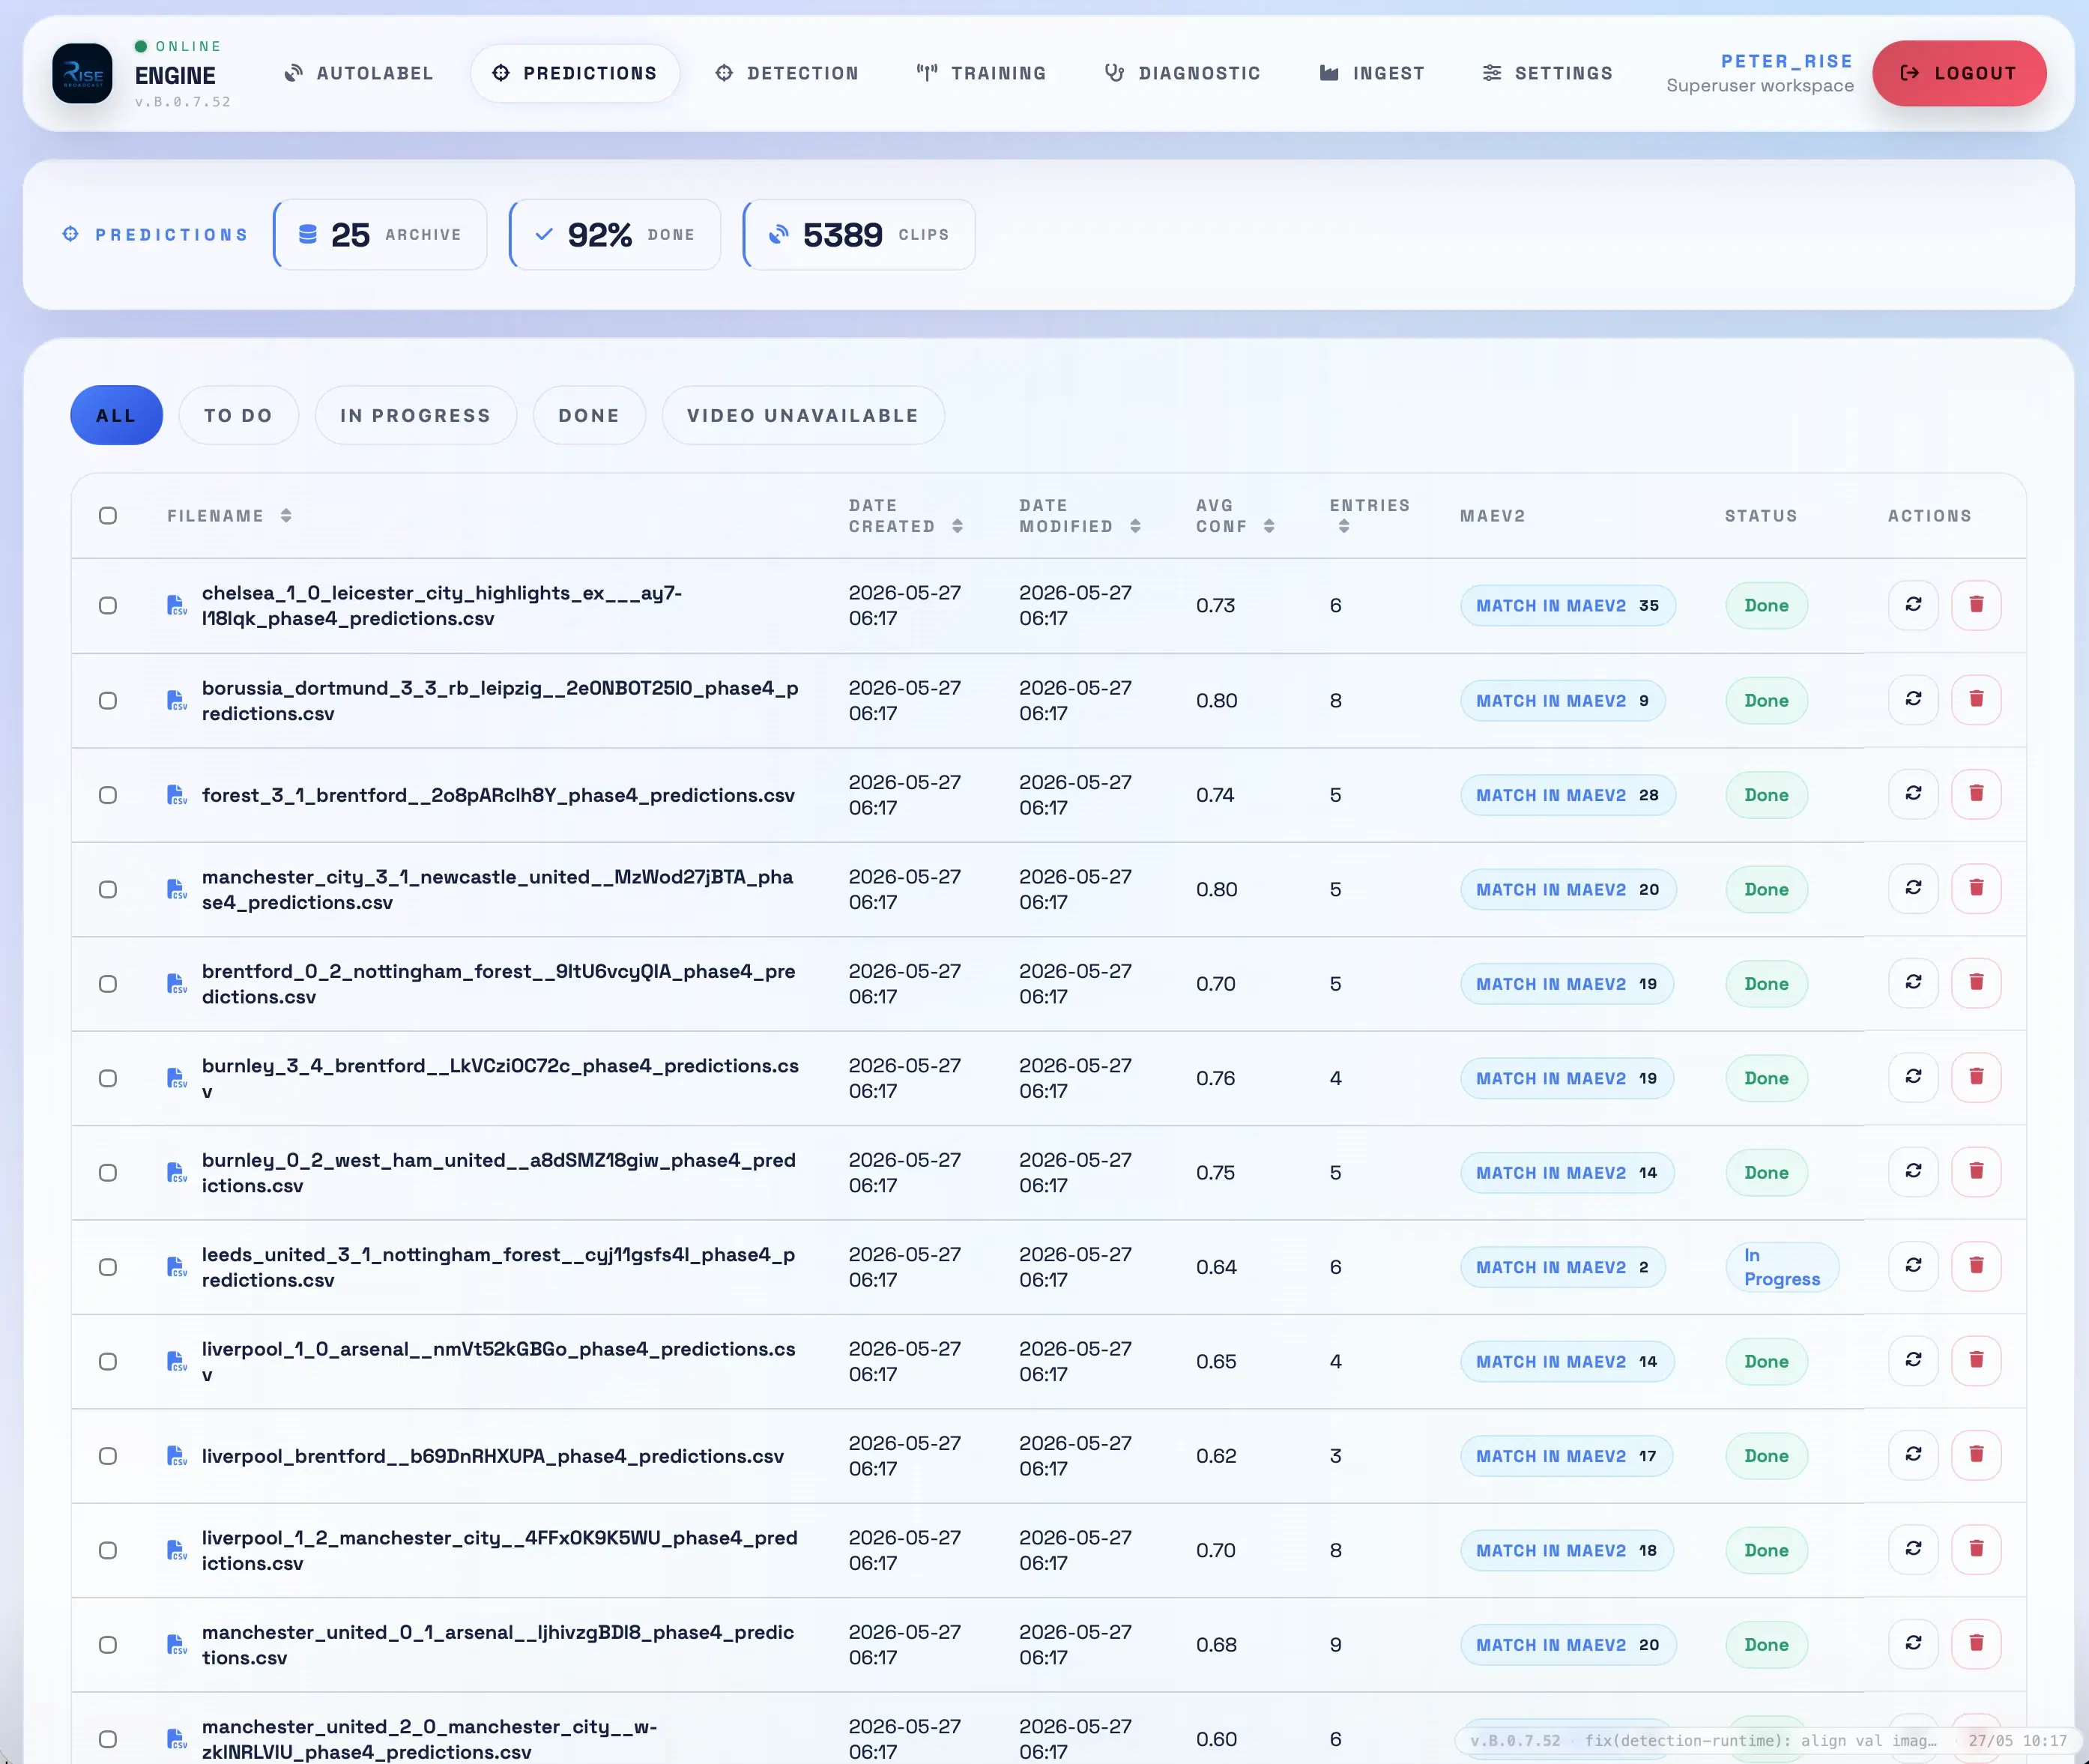The height and width of the screenshot is (1764, 2089).
Task: Sort by Avg Conf column arrows
Action: click(1269, 527)
